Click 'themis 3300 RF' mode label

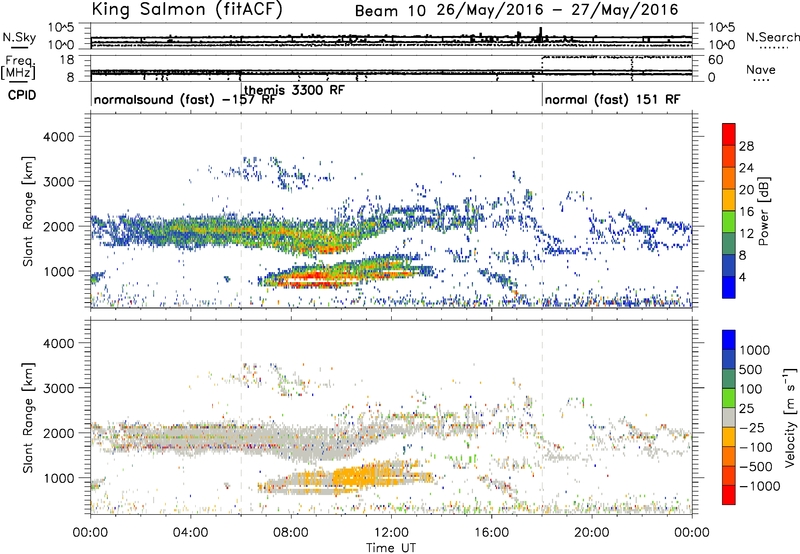click(294, 90)
